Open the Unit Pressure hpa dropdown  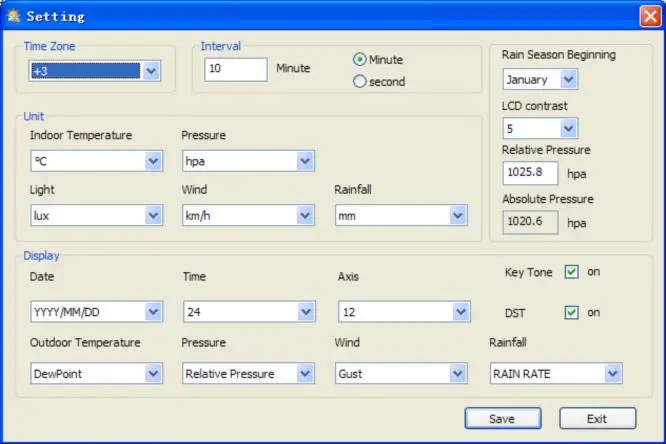(x=248, y=161)
